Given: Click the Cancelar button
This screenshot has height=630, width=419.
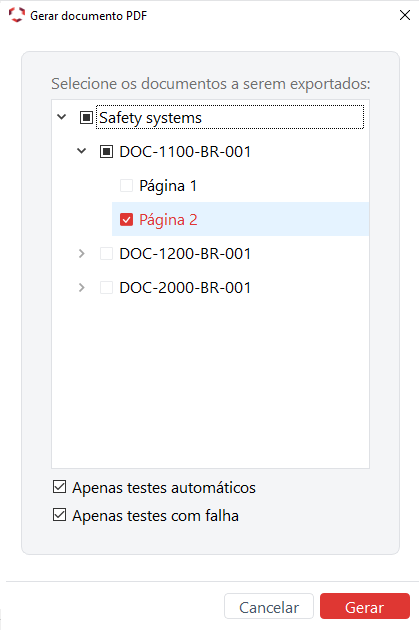Looking at the screenshot, I should [x=269, y=606].
